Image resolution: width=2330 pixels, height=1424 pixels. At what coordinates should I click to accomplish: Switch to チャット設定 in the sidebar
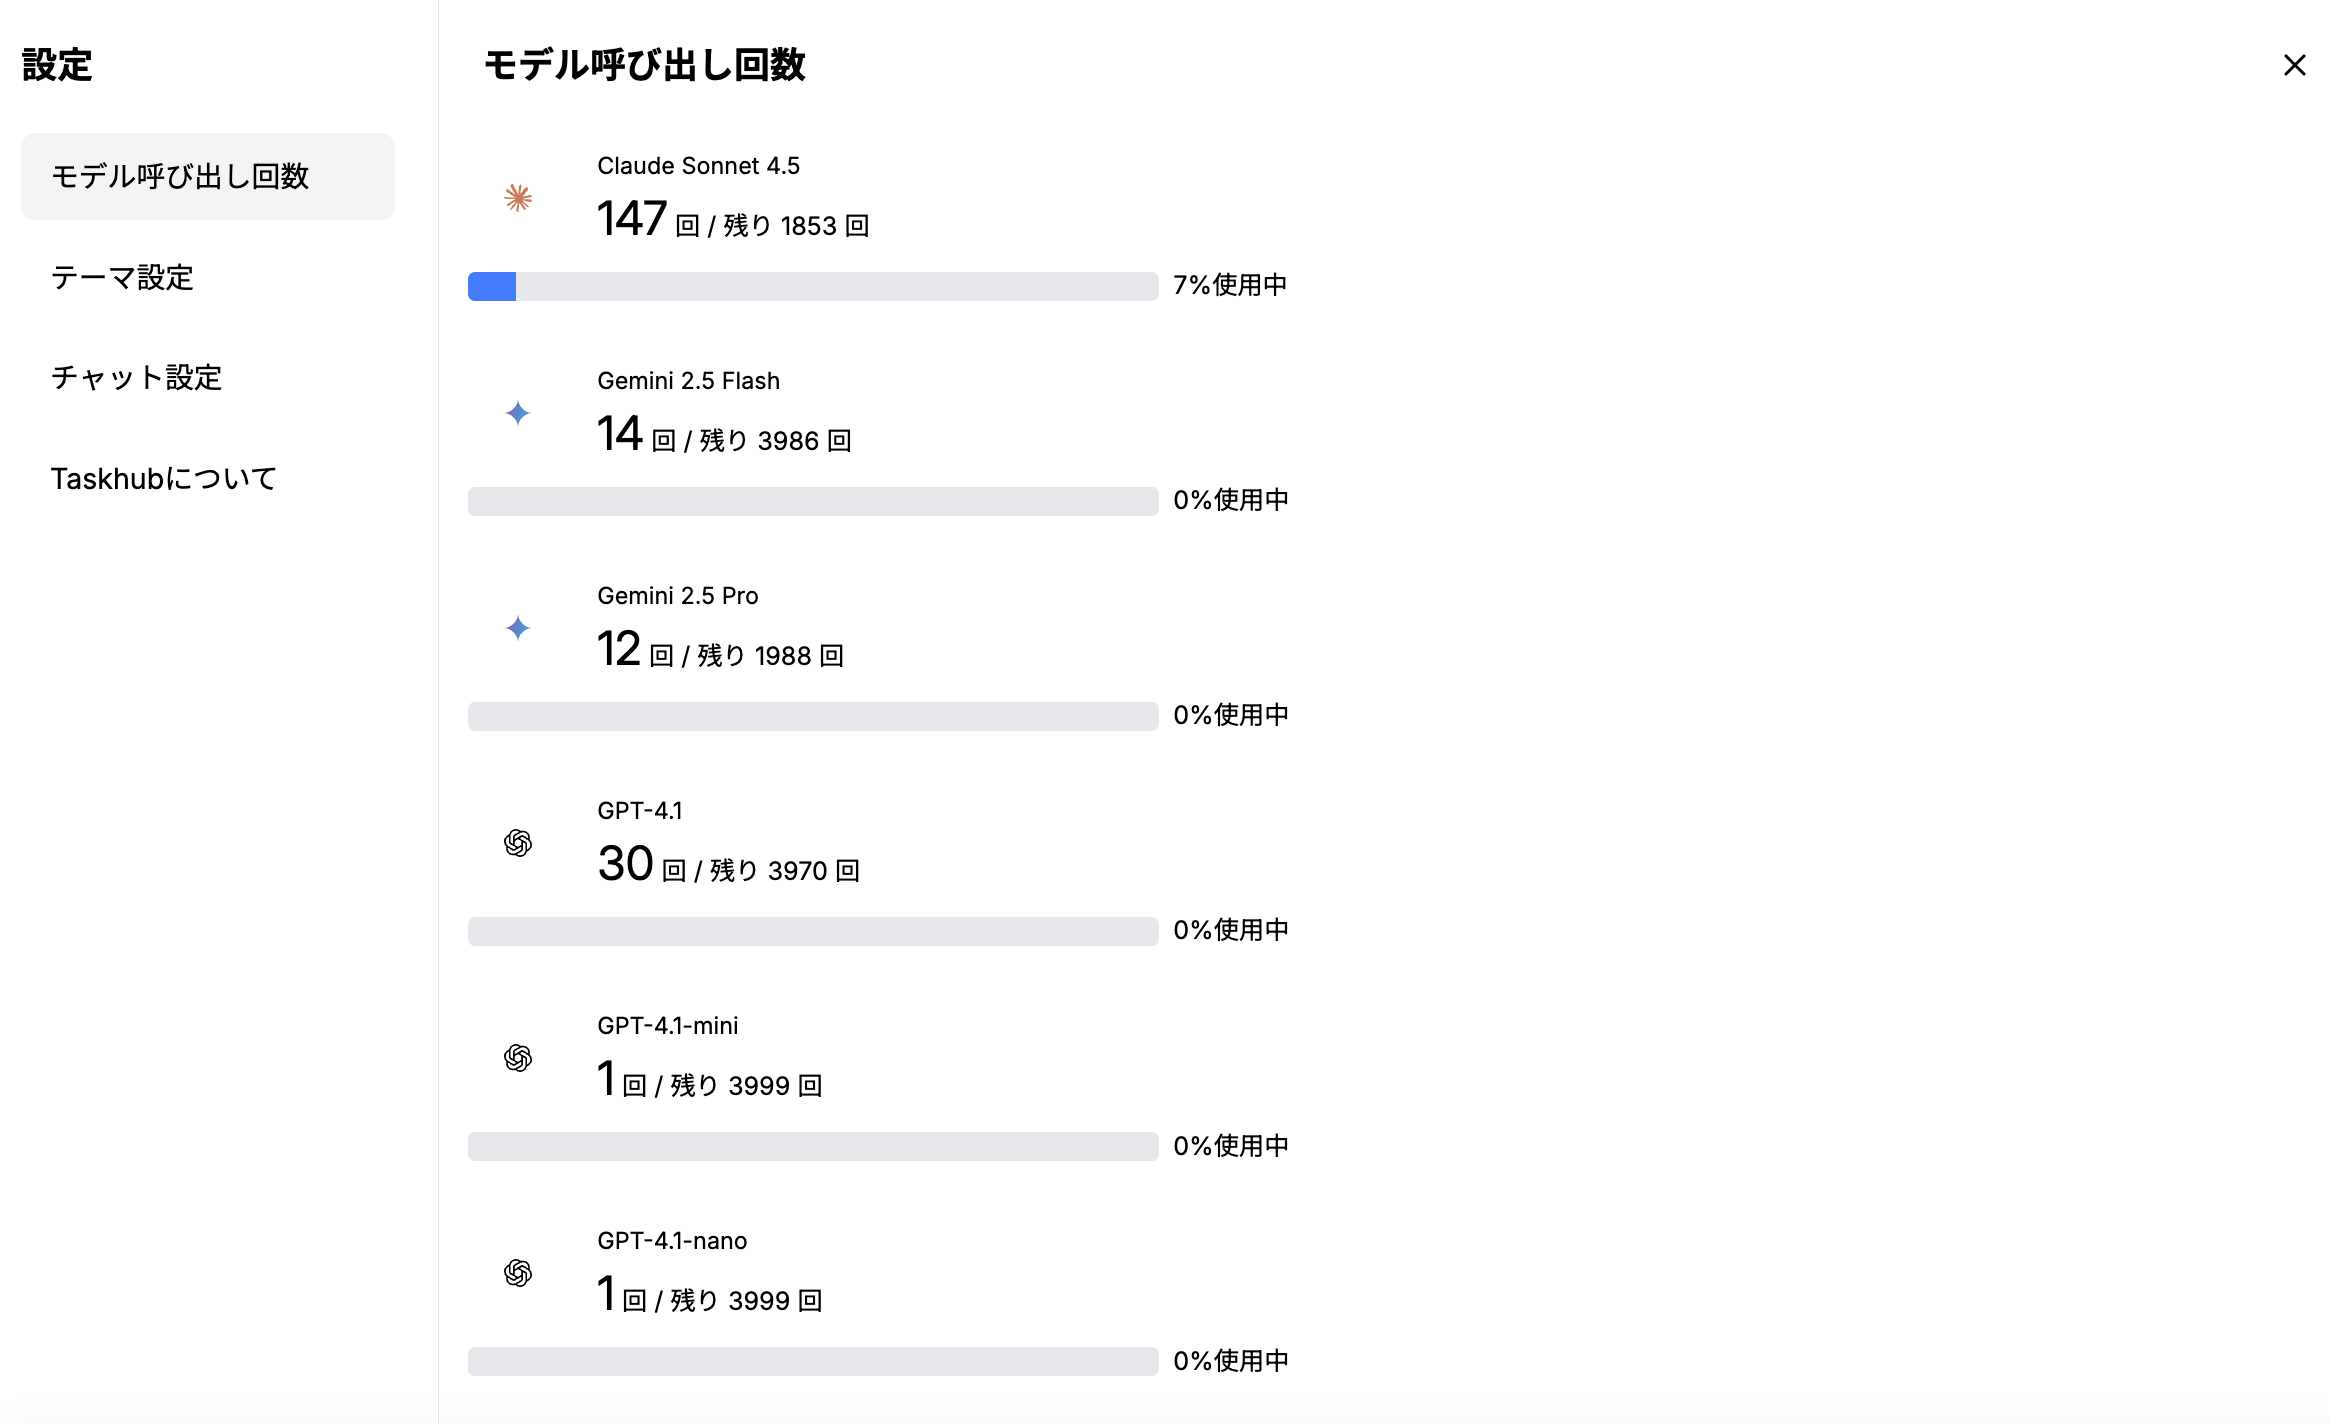click(136, 378)
